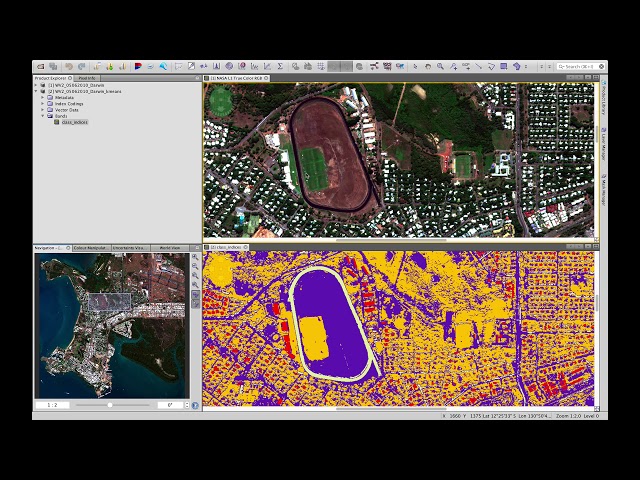Select the draw polygon tool

(x=516, y=66)
